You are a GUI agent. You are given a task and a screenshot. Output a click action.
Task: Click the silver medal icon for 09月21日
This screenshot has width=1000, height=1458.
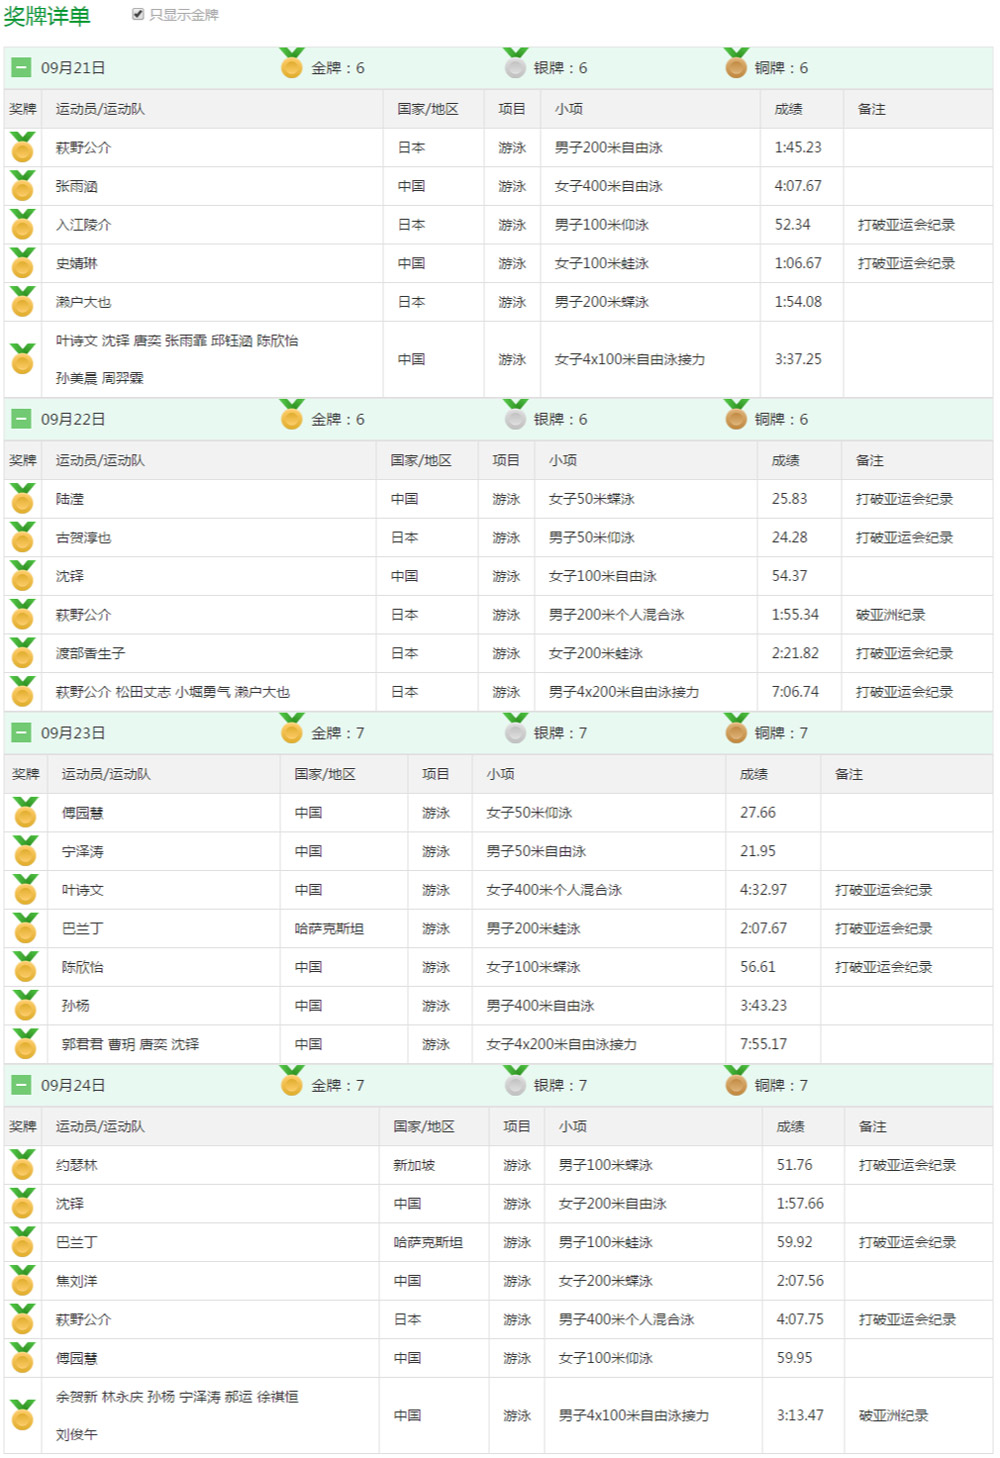point(515,69)
